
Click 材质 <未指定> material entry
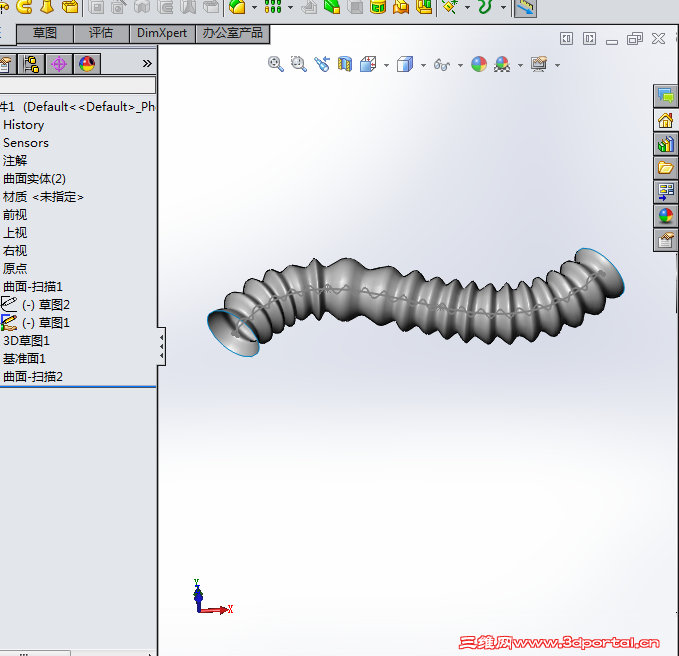click(x=43, y=197)
